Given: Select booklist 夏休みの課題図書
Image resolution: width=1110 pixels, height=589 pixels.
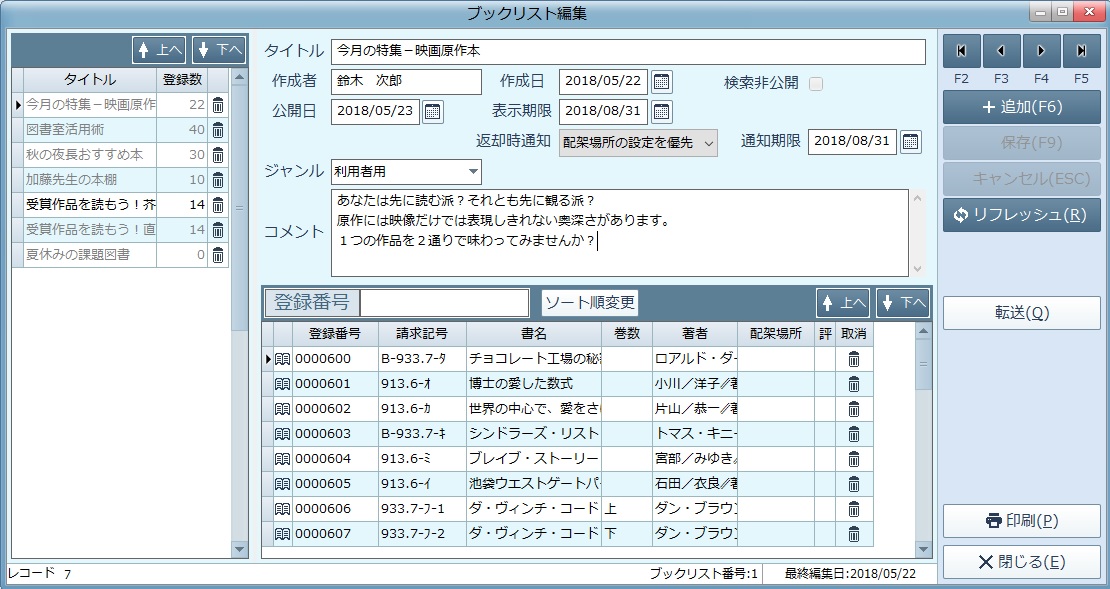Looking at the screenshot, I should coord(90,255).
